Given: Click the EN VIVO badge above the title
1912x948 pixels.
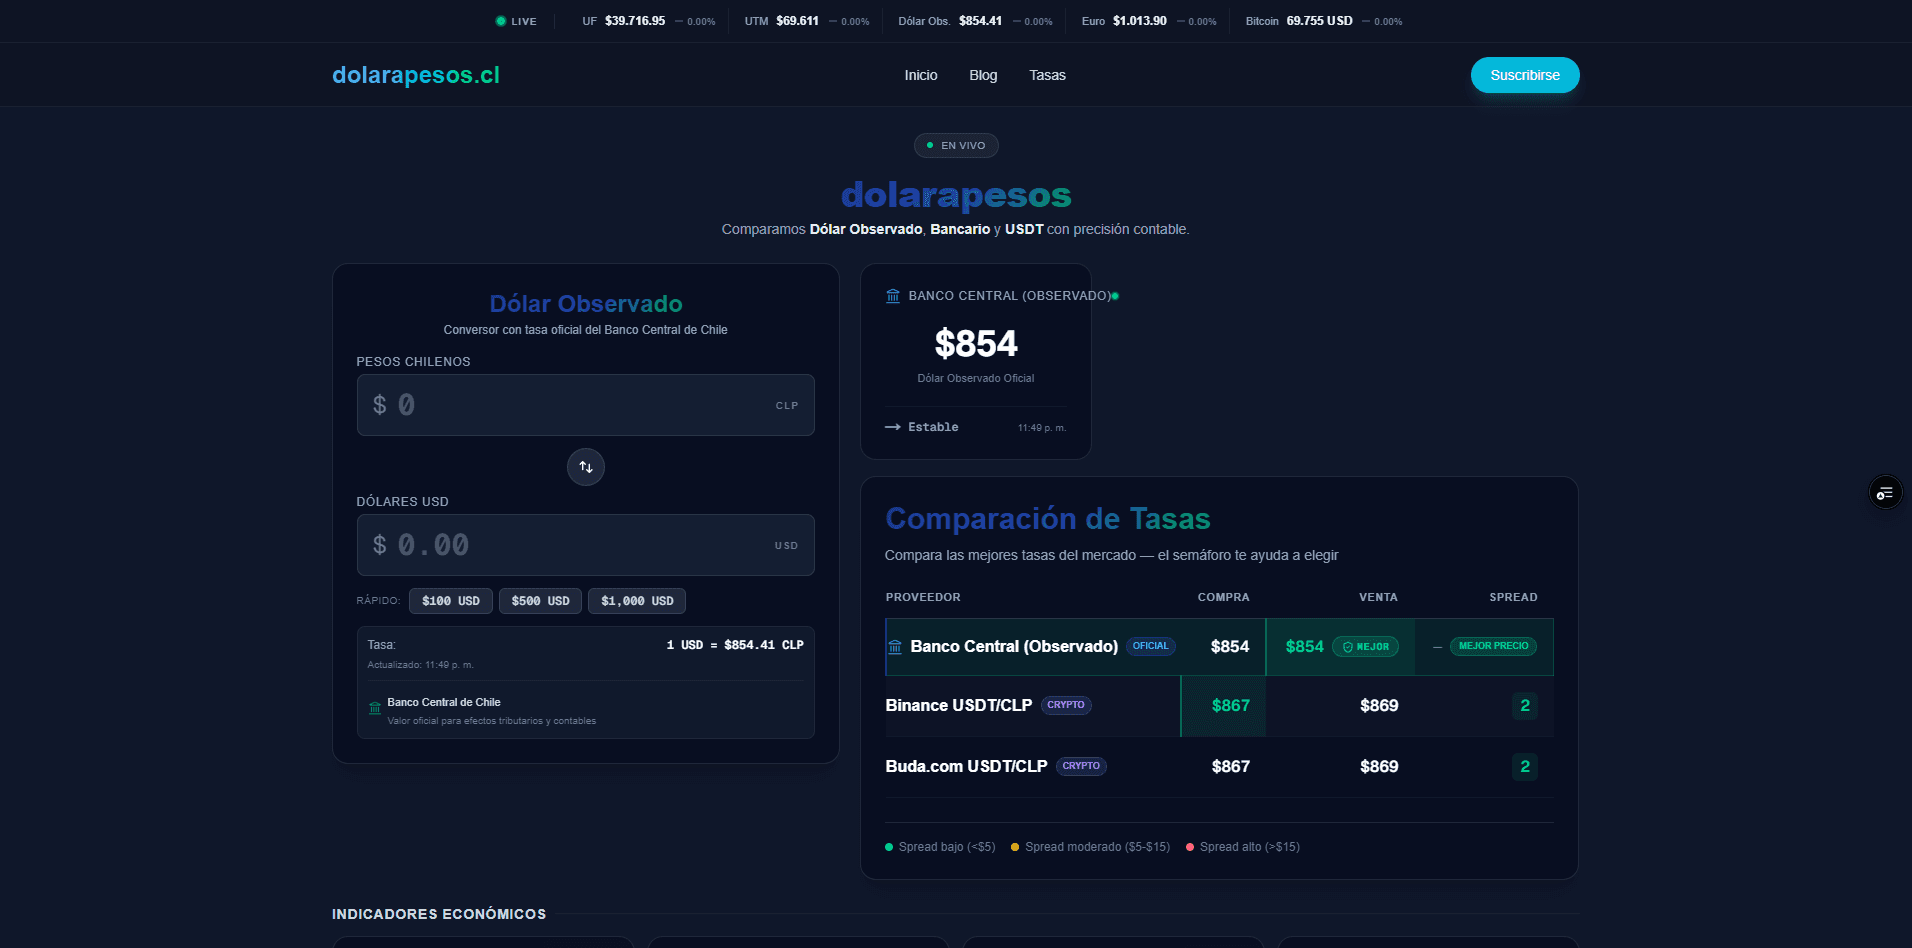Looking at the screenshot, I should coord(956,145).
